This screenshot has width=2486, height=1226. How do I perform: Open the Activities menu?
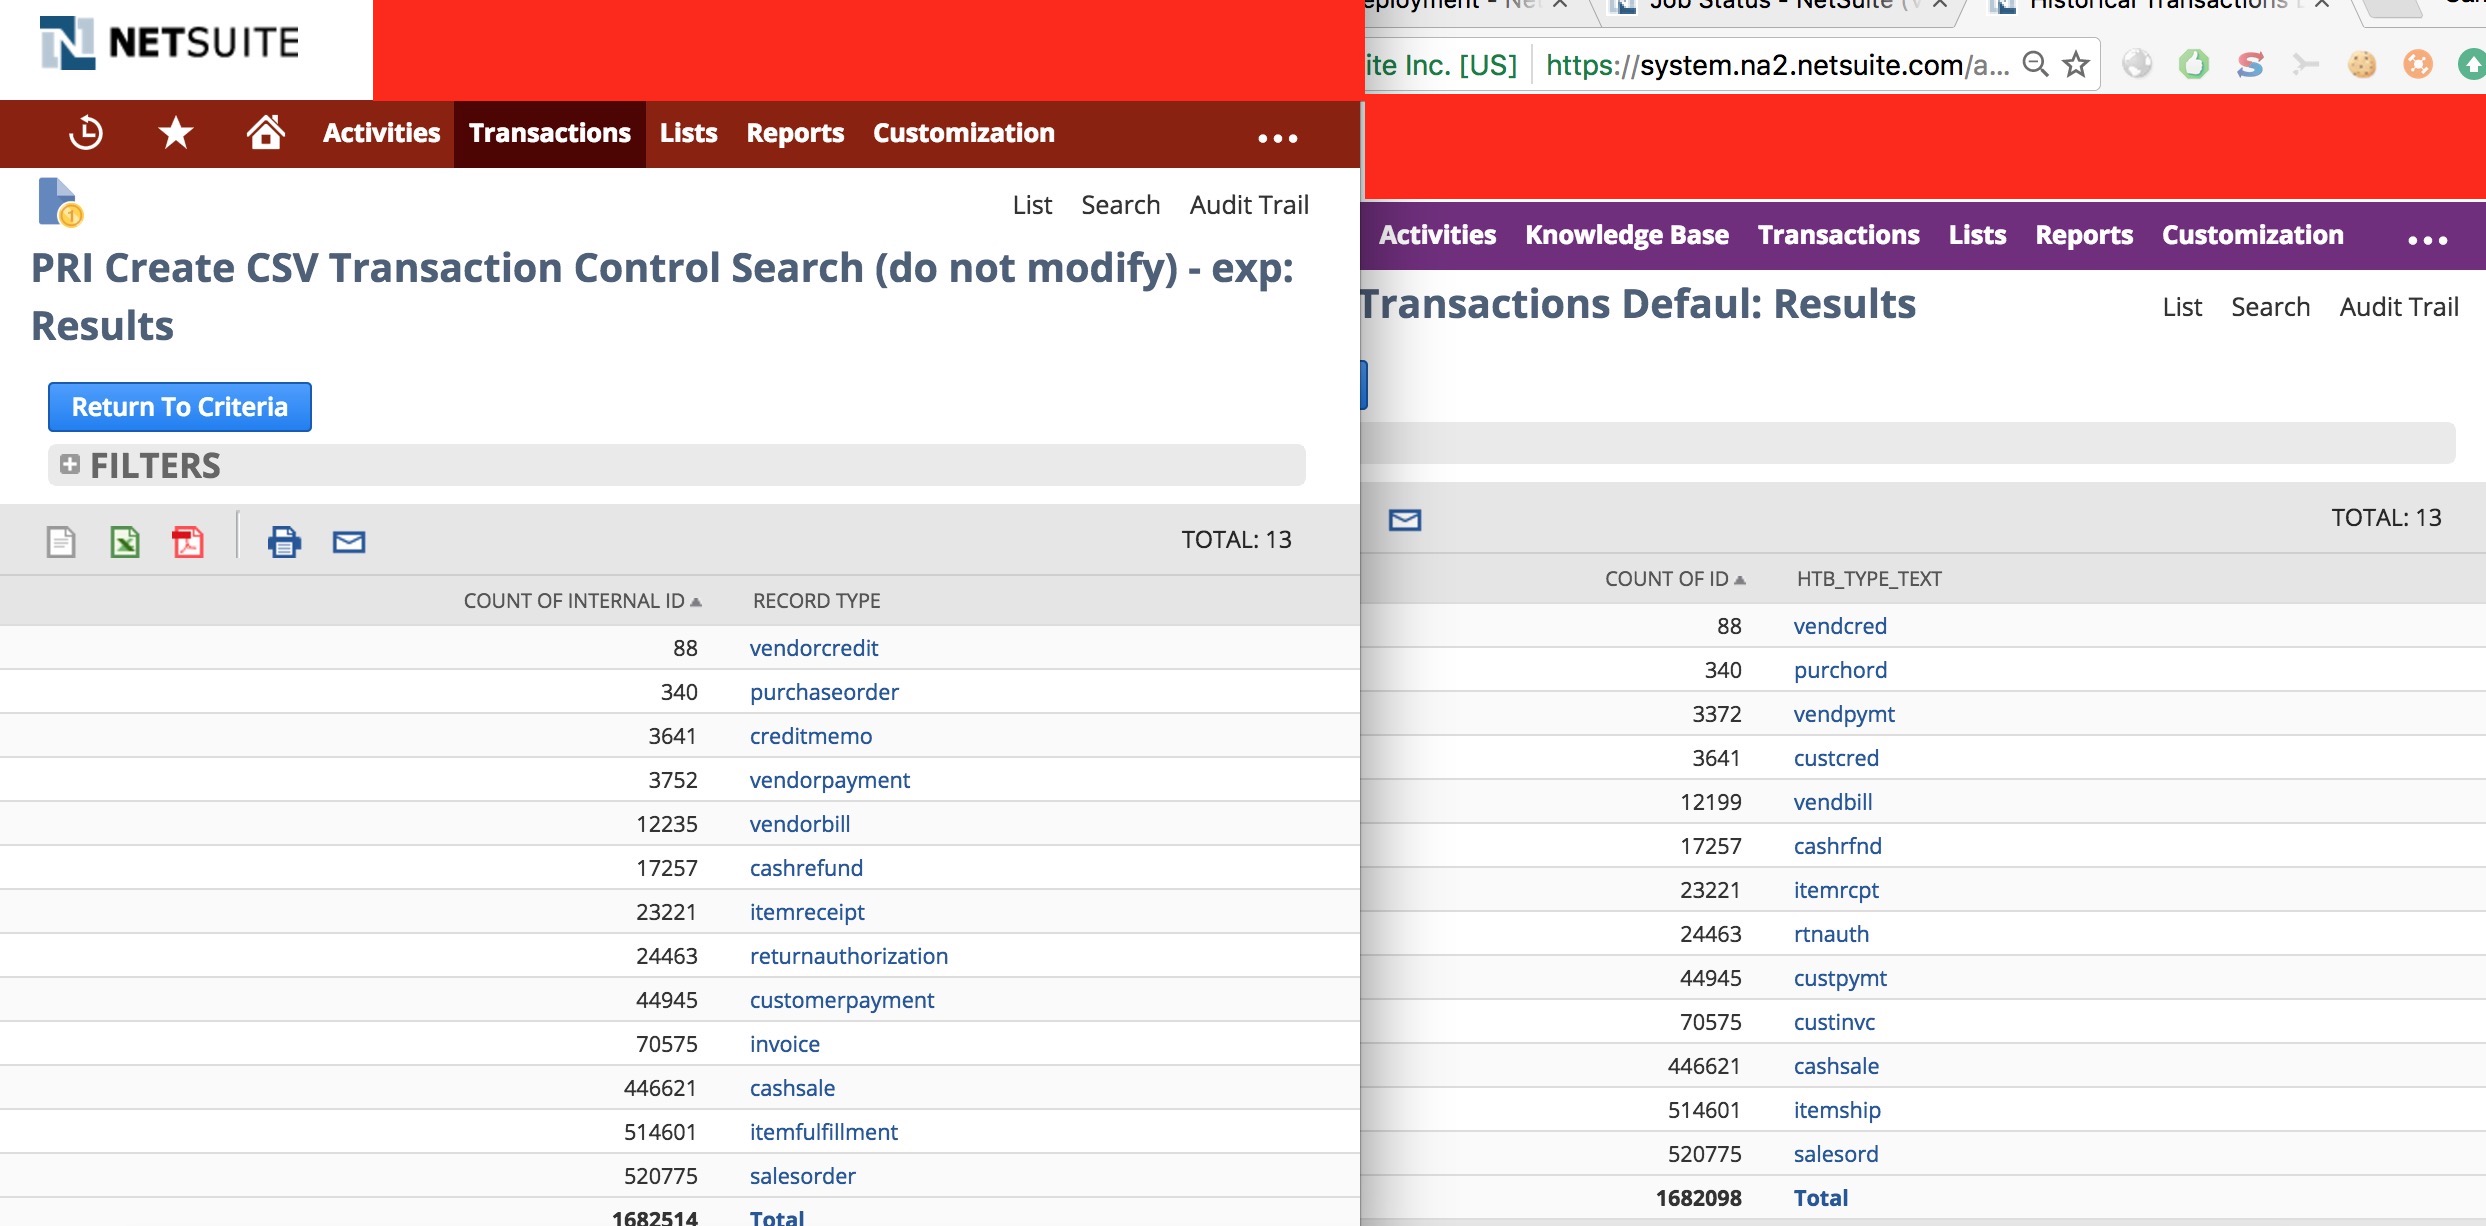pos(381,132)
